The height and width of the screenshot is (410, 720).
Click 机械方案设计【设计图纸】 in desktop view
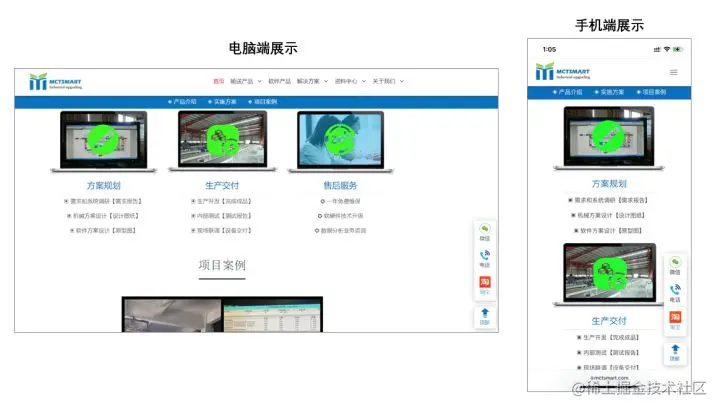pyautogui.click(x=103, y=216)
